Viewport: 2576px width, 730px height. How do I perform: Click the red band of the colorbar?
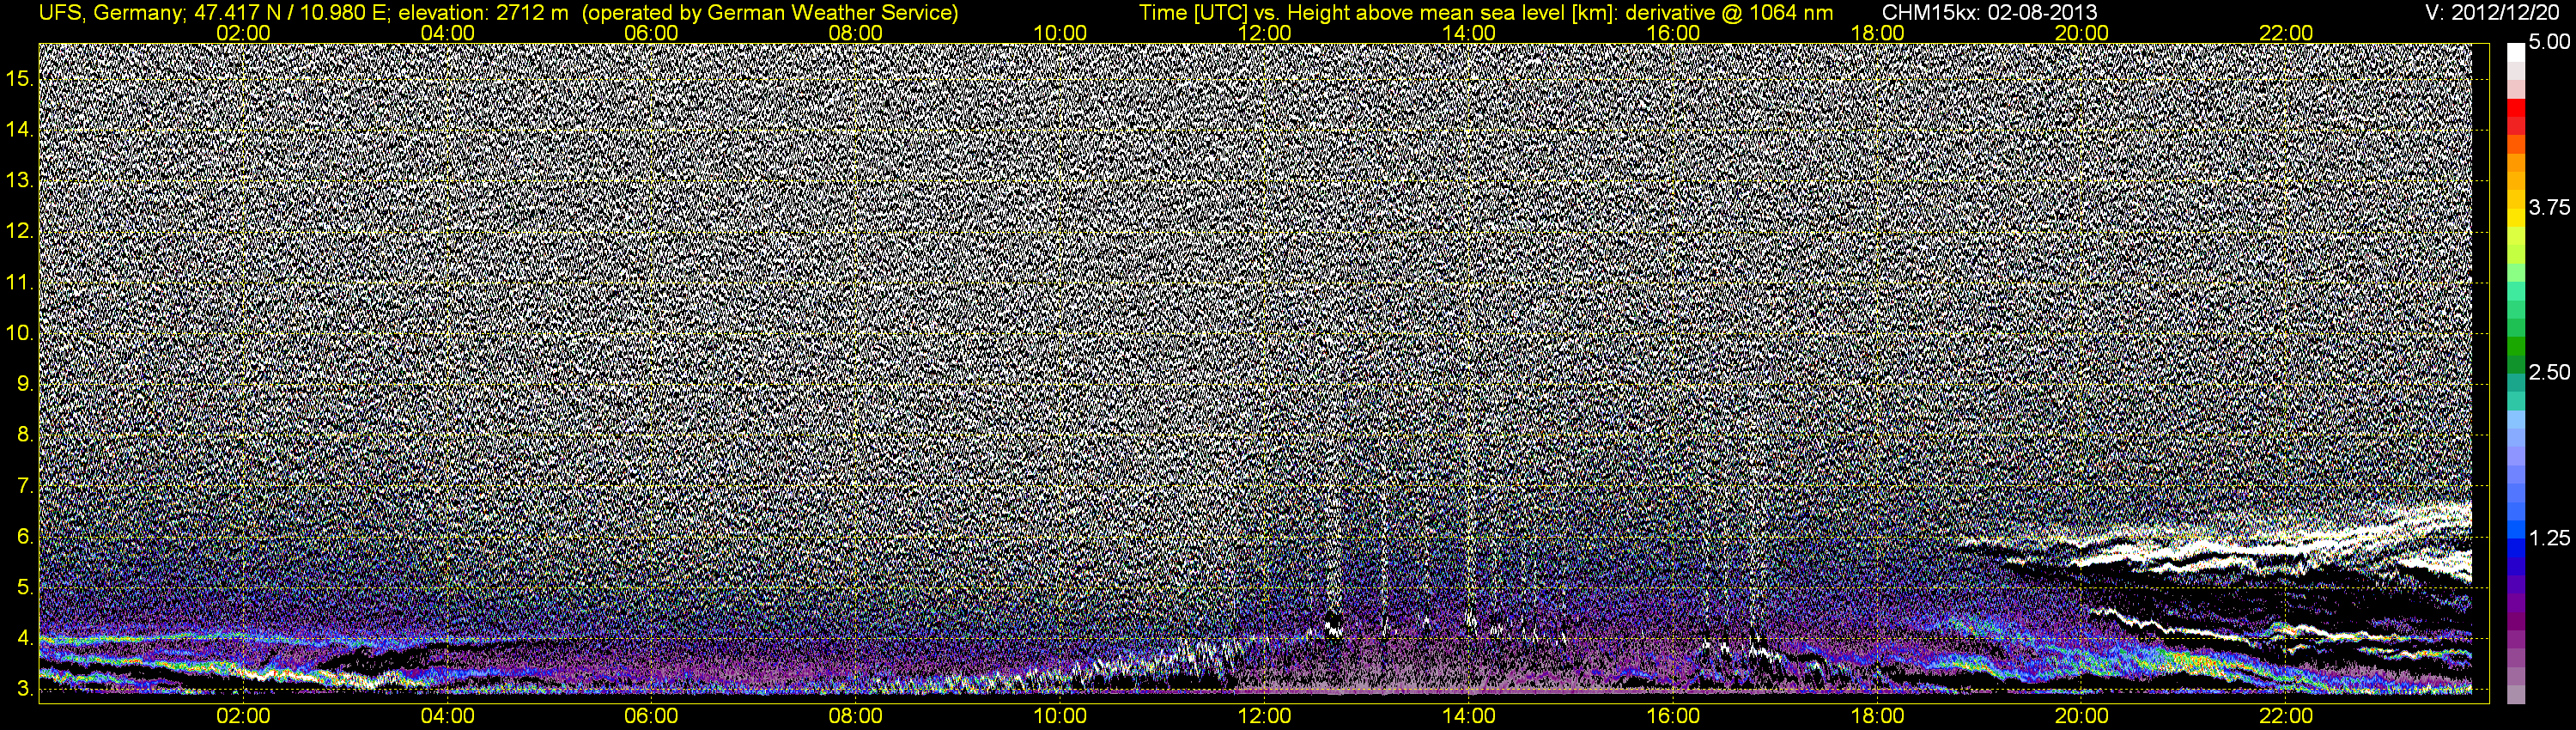click(2516, 107)
